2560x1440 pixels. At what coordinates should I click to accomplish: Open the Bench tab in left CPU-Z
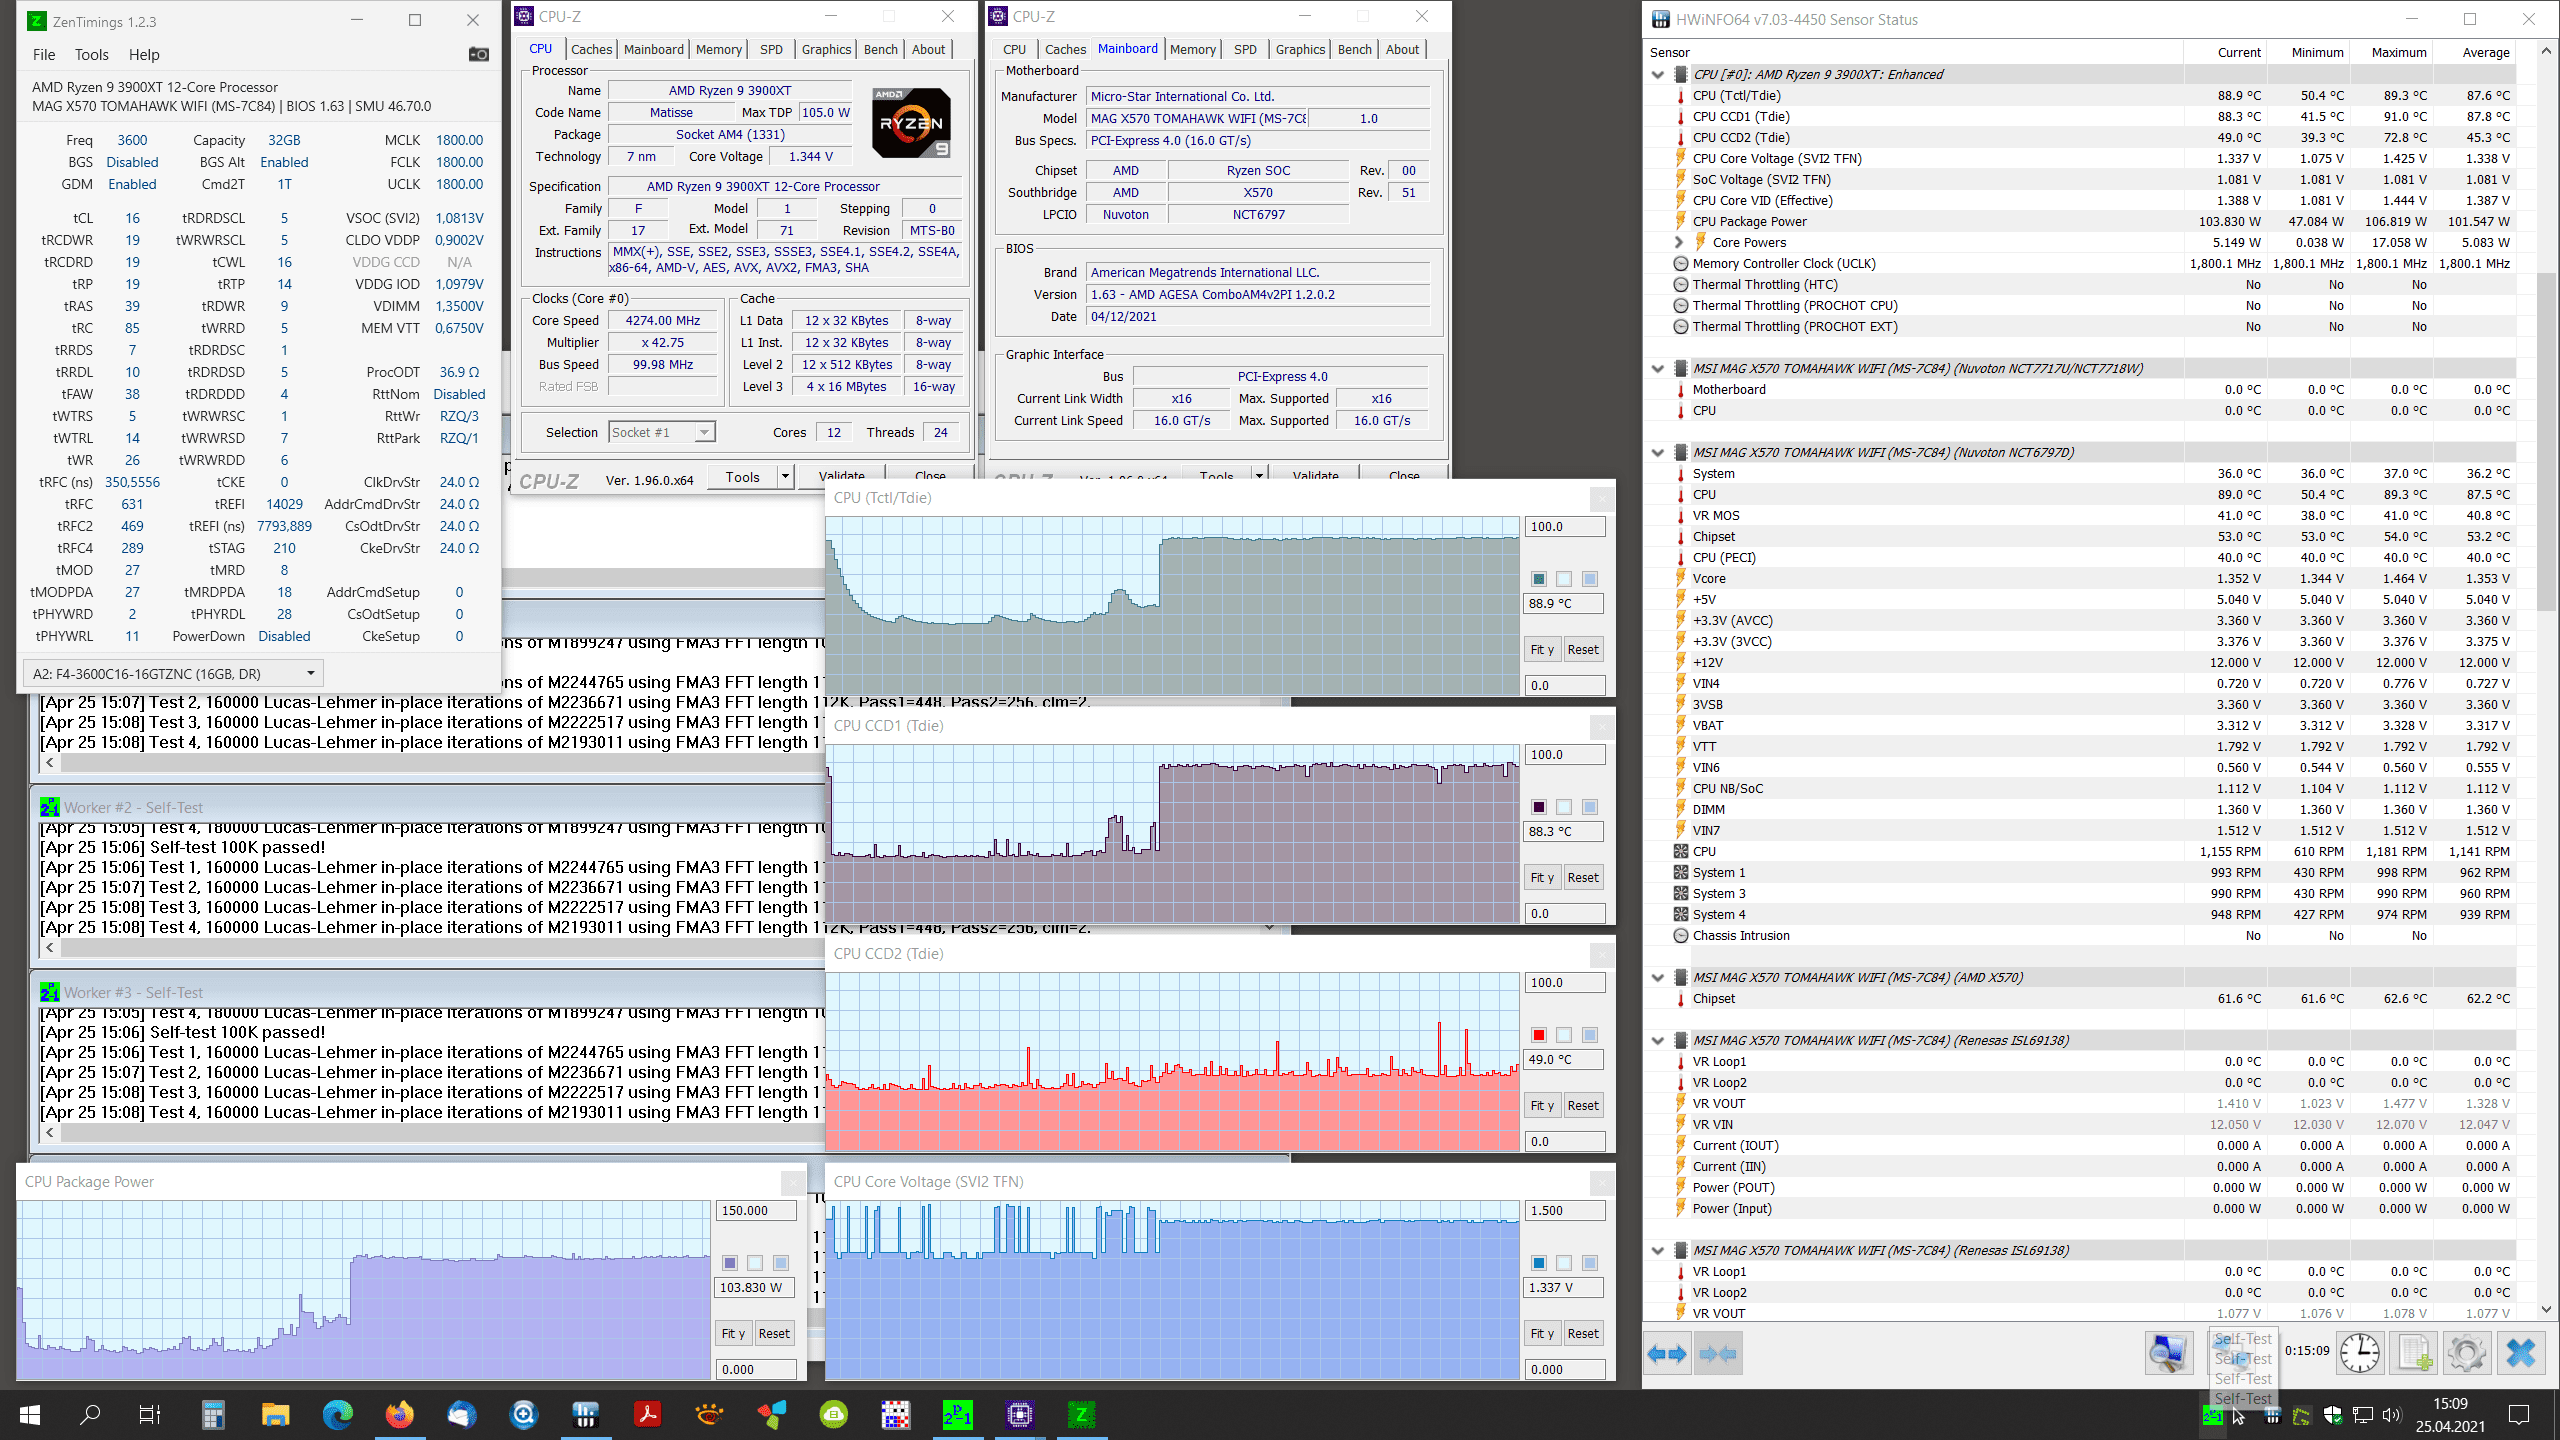tap(881, 49)
